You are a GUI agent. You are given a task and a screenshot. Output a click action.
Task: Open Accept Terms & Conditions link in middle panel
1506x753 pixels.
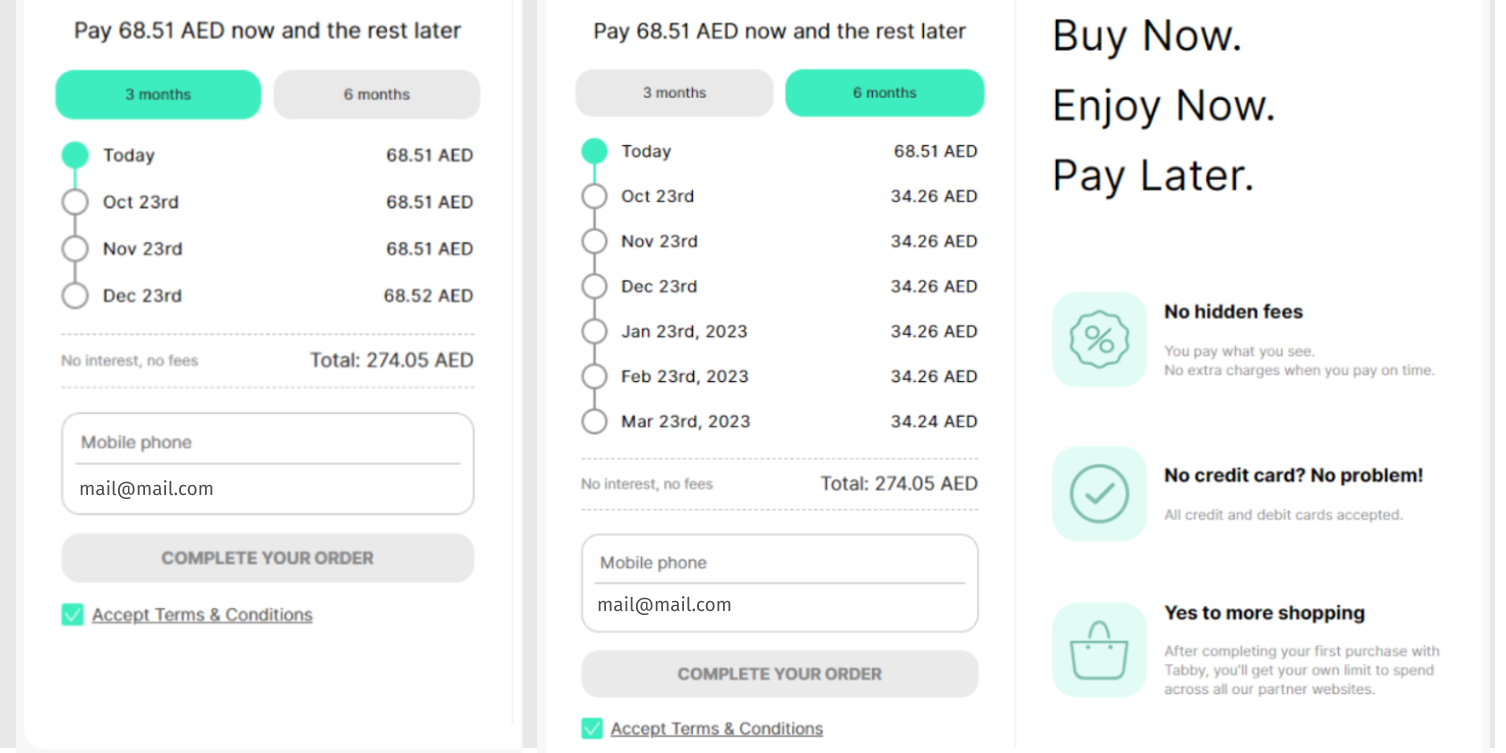pyautogui.click(x=717, y=729)
